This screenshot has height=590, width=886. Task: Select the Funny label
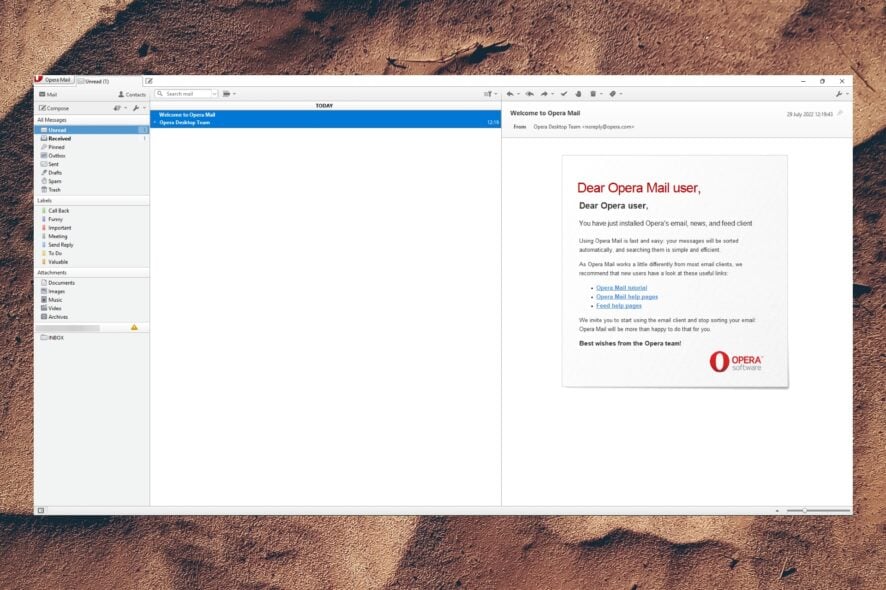coord(92,219)
